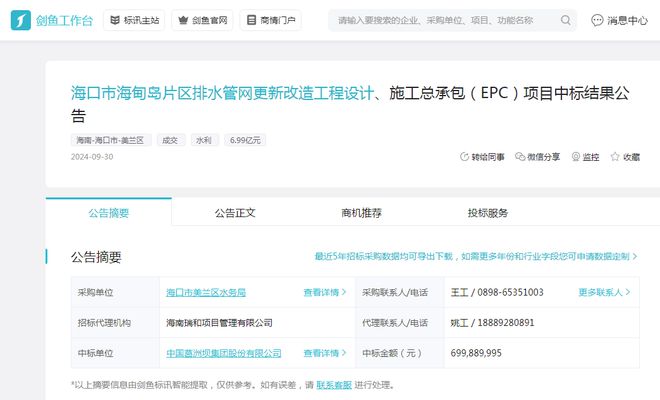Select the date 2024-09-30
The height and width of the screenshot is (400, 660).
[x=92, y=157]
